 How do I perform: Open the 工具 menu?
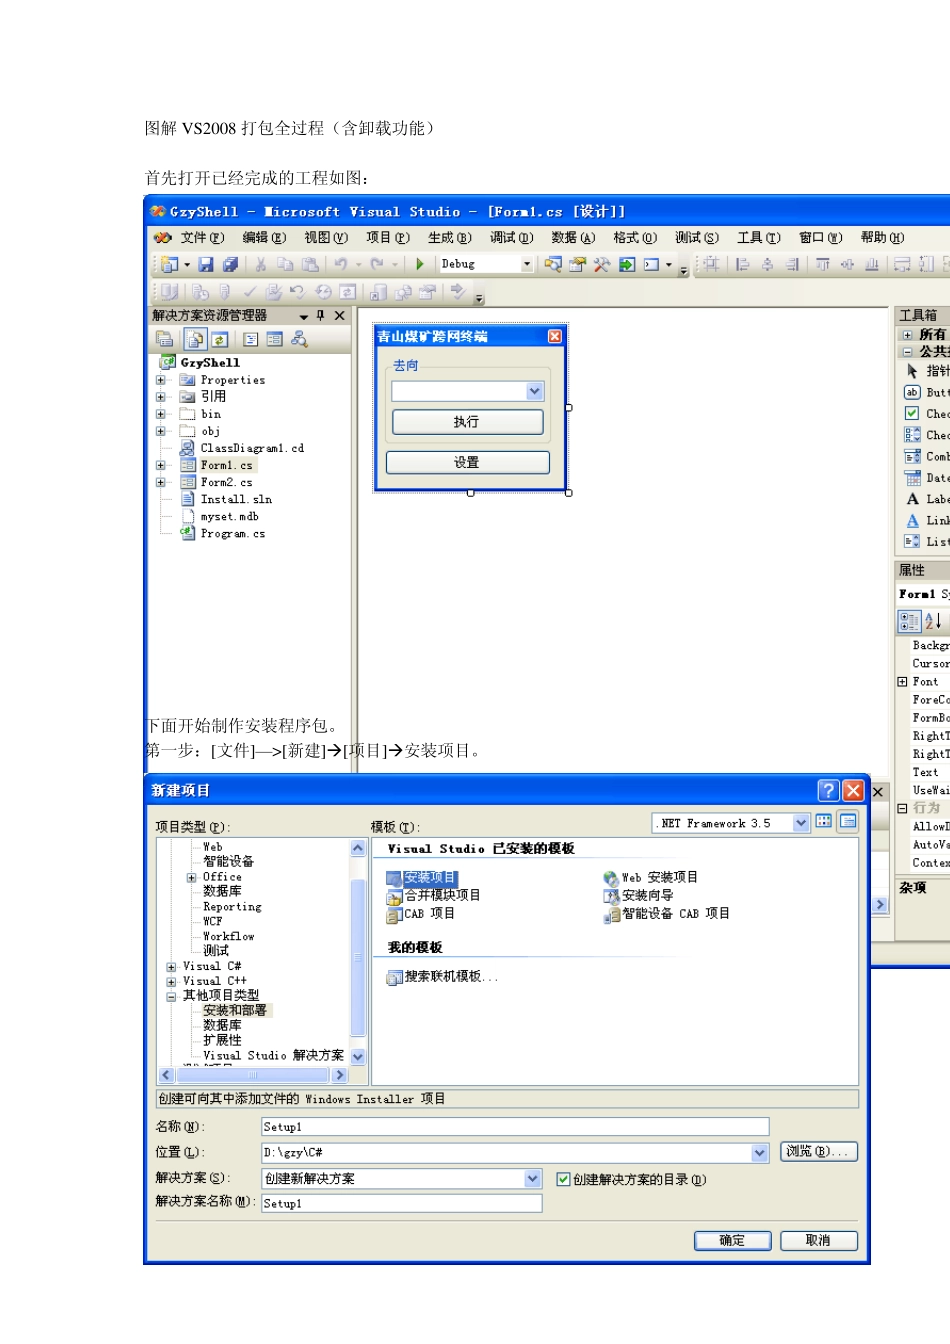(758, 238)
